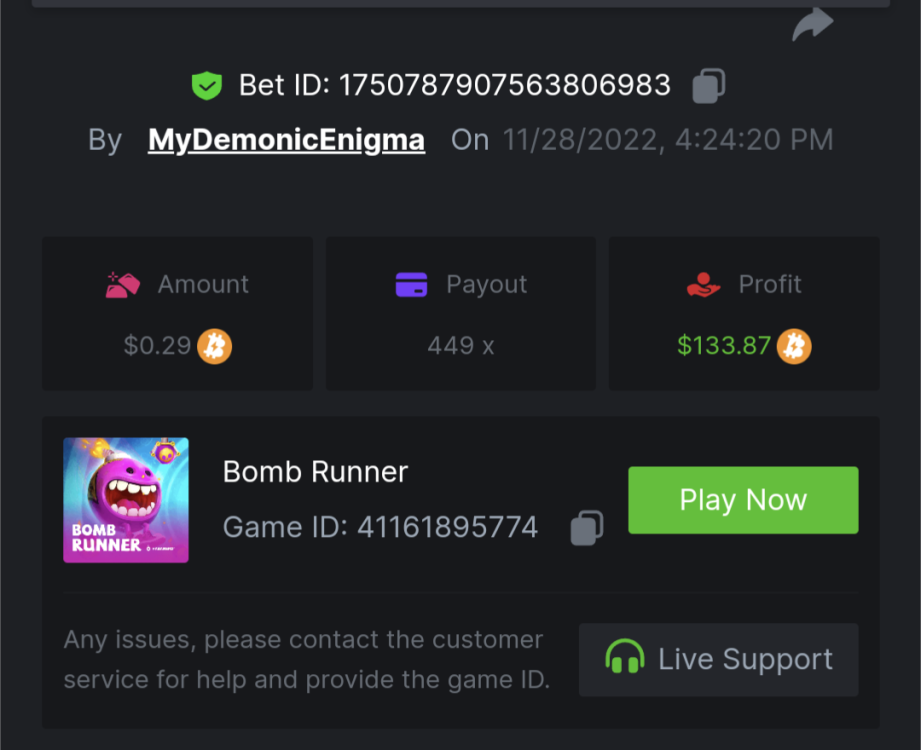This screenshot has width=921, height=750.
Task: Click the 449 x payout multiplier
Action: (459, 346)
